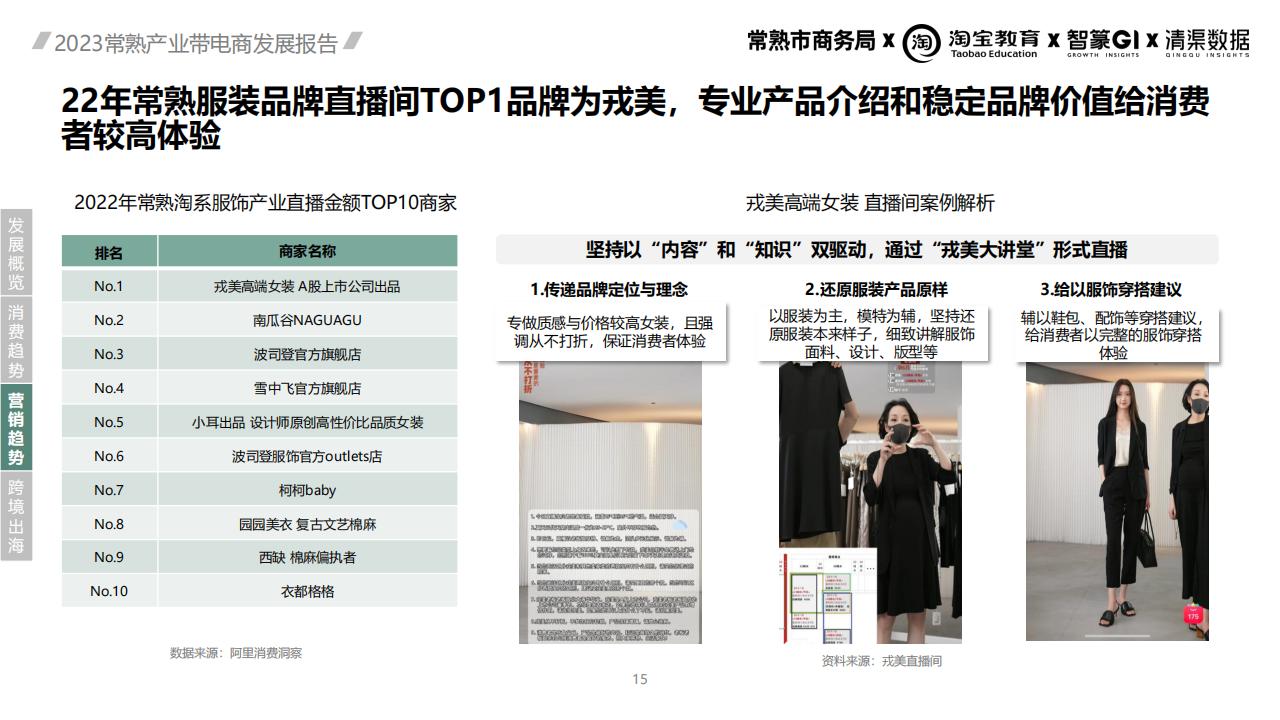Open the first livestream screenshot with text notice
The width and height of the screenshot is (1280, 720).
610,503
